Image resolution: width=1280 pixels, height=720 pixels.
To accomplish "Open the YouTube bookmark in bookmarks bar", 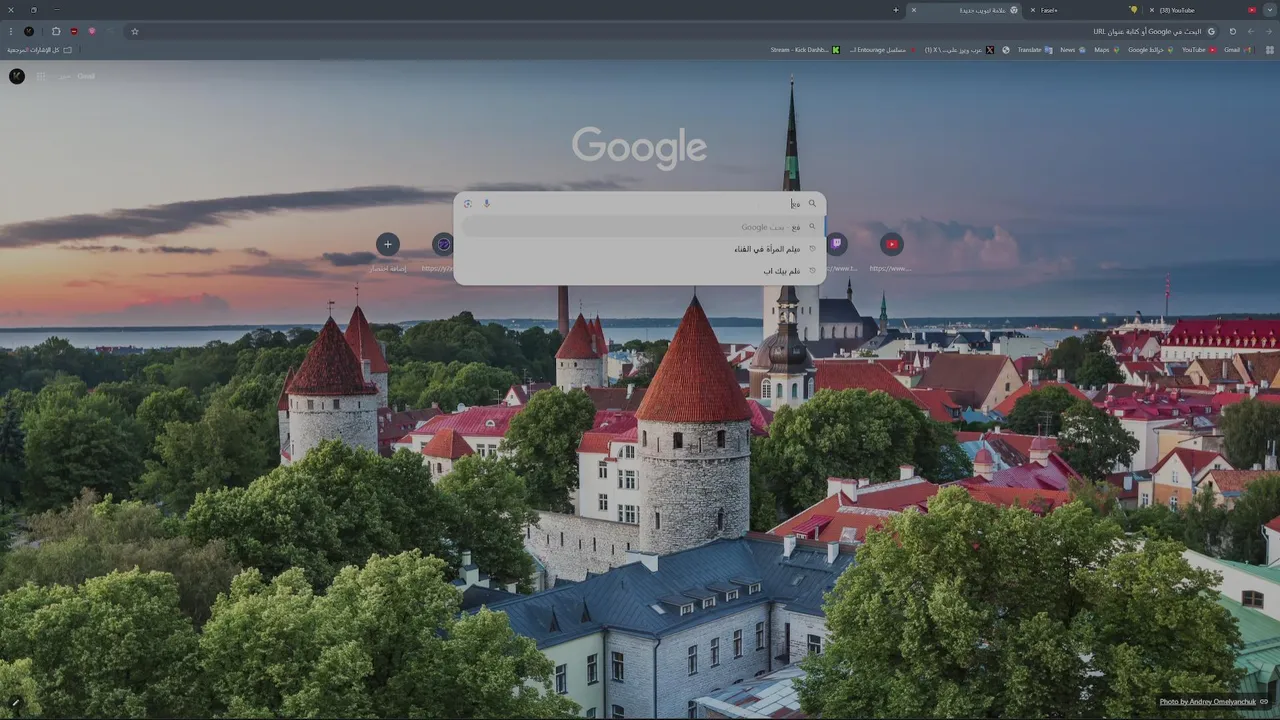I will pos(1199,50).
